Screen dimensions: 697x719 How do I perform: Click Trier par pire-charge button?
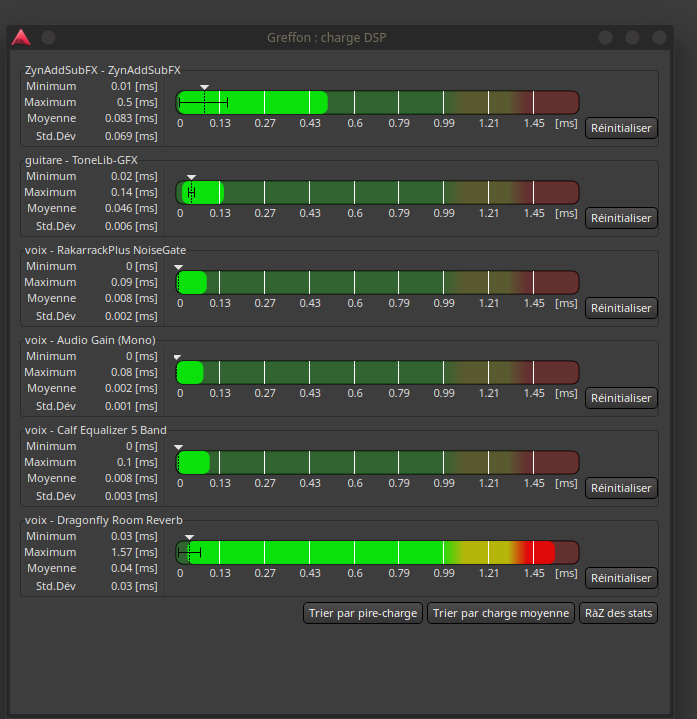(363, 613)
